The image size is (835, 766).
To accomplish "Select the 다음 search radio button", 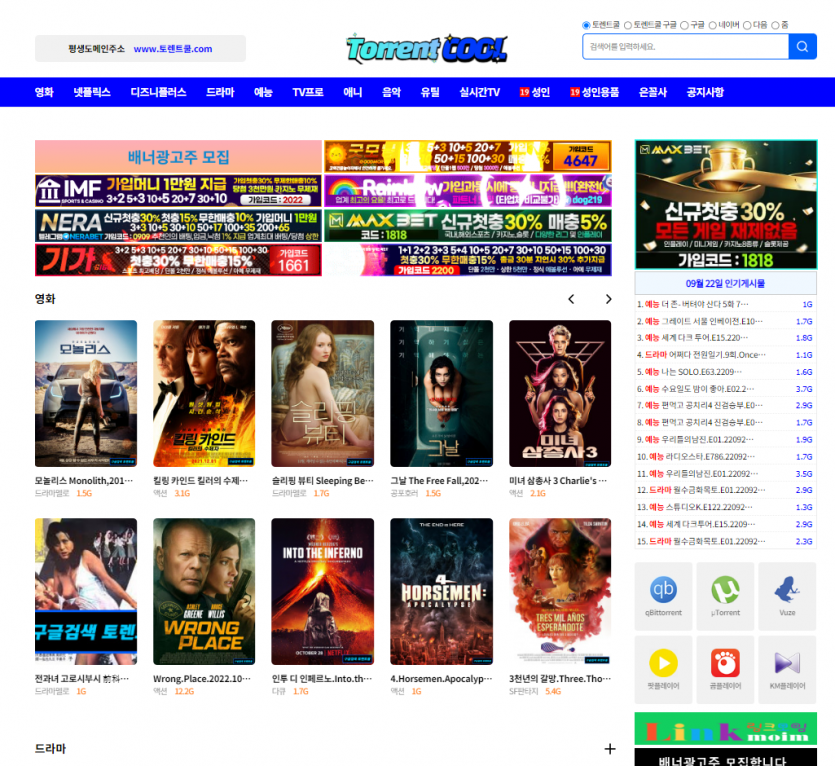I will point(747,25).
